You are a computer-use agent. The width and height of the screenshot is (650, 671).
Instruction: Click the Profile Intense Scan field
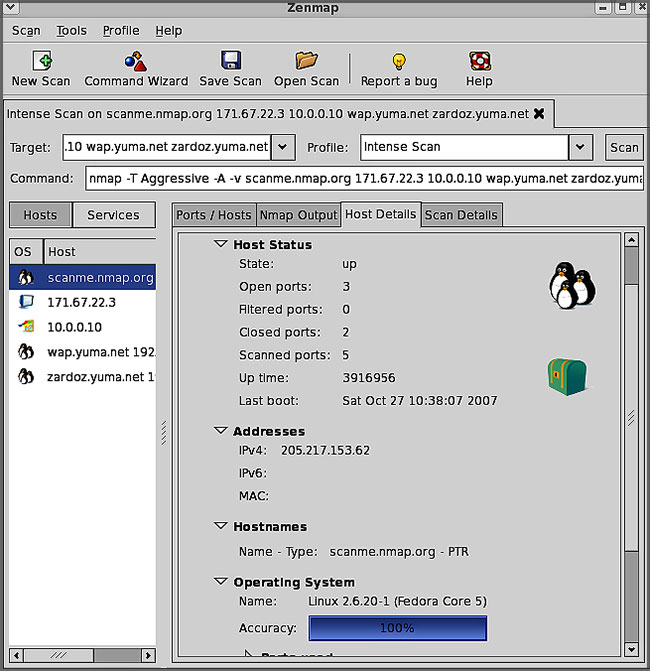tap(464, 147)
